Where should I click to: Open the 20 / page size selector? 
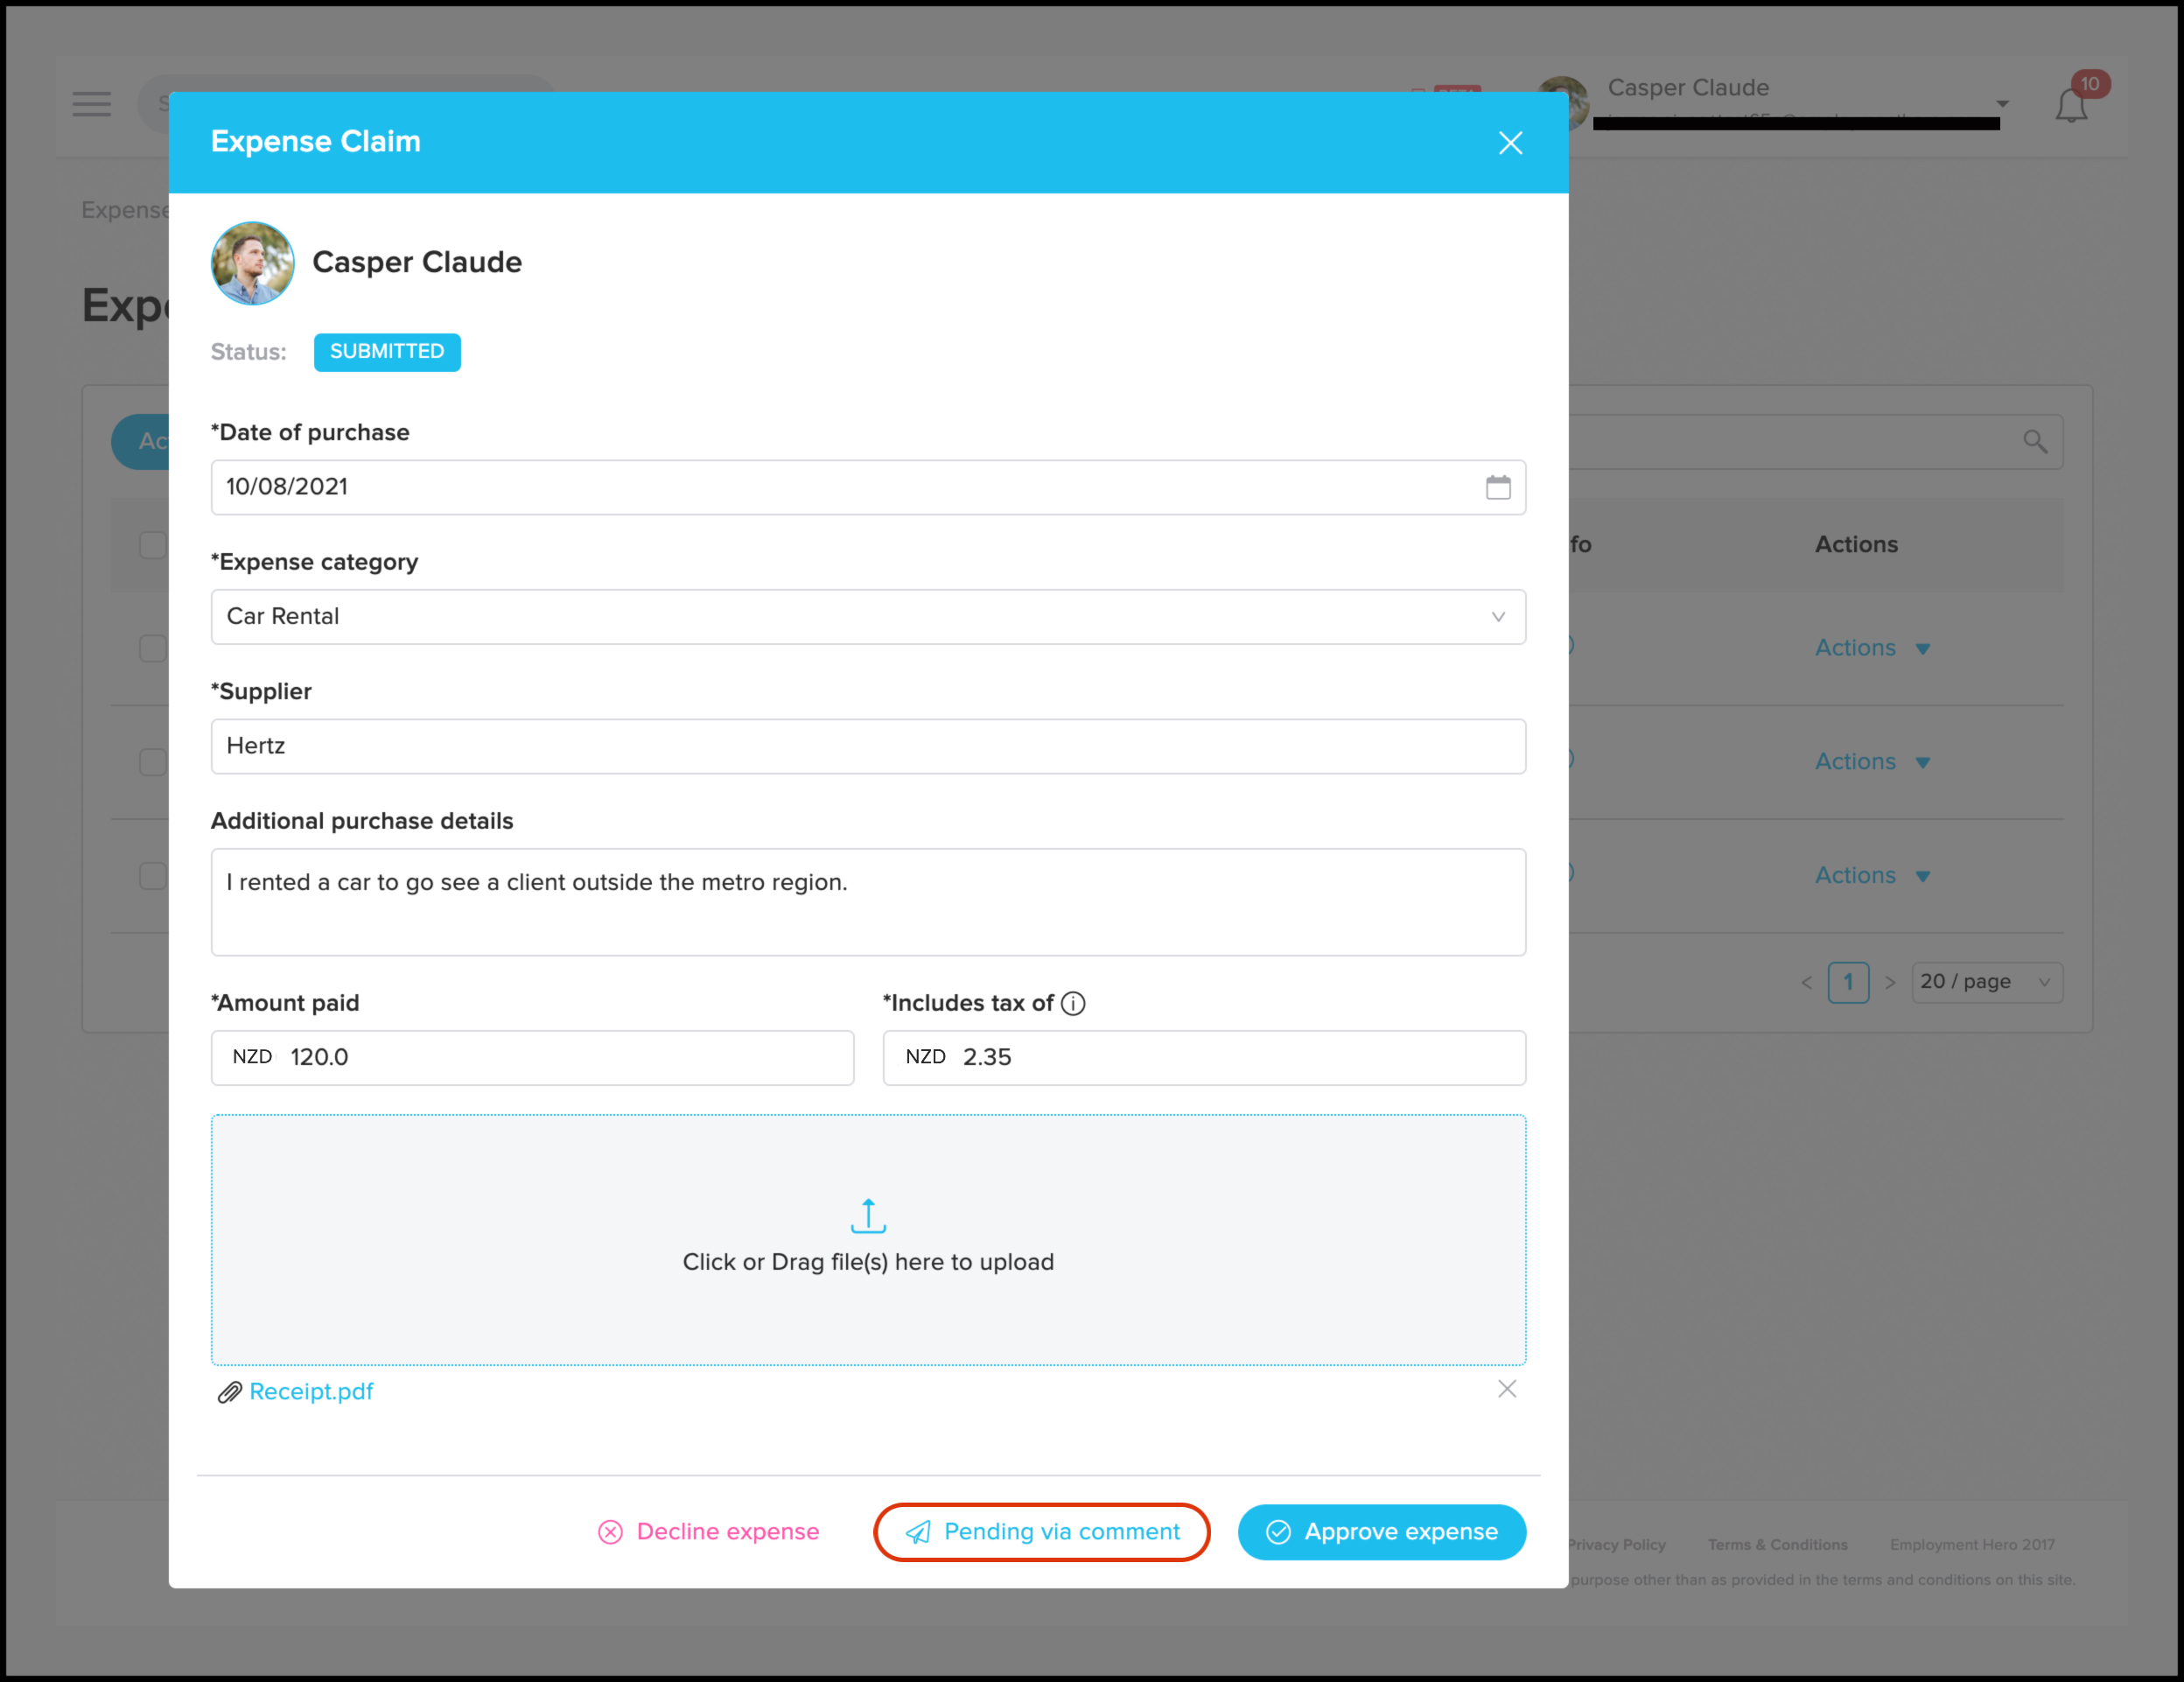(x=1985, y=982)
